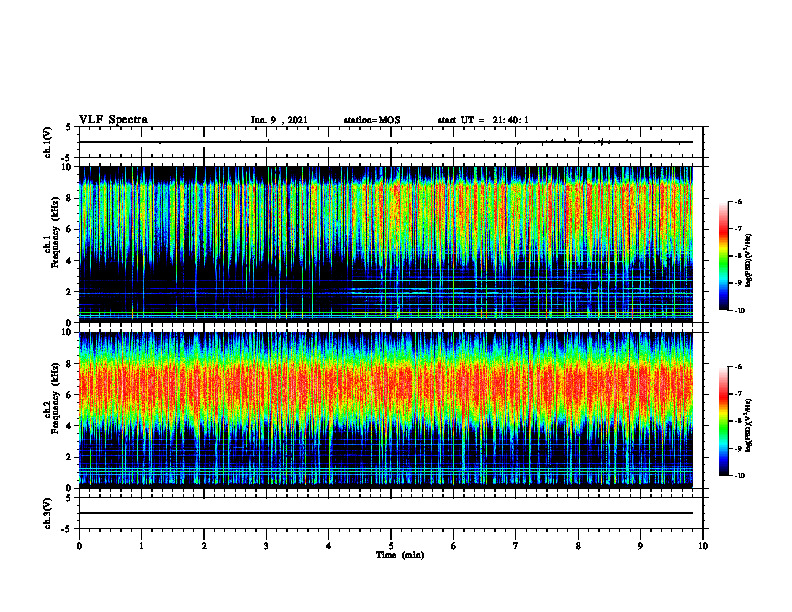The width and height of the screenshot is (792, 612).
Task: Click the "ch.3(V)" axis label
Action: click(48, 513)
